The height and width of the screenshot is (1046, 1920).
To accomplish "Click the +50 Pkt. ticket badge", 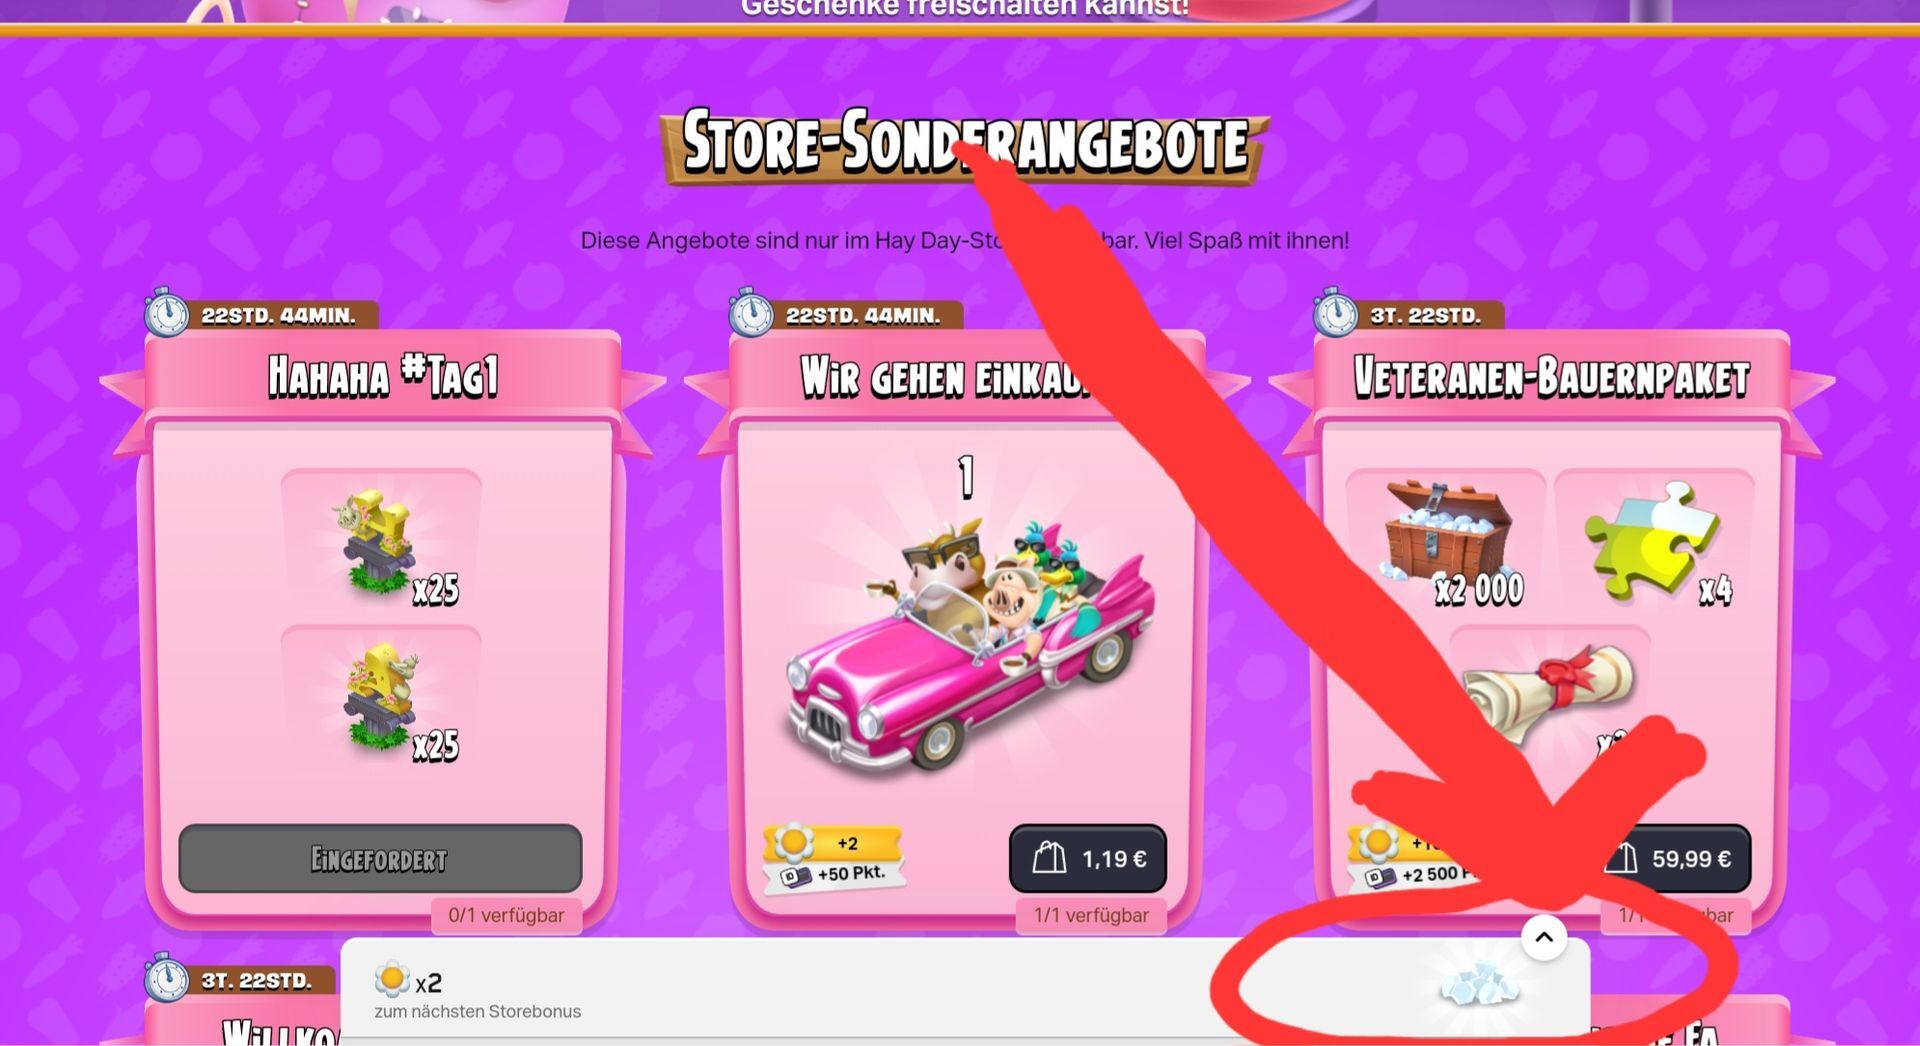I will (x=836, y=875).
